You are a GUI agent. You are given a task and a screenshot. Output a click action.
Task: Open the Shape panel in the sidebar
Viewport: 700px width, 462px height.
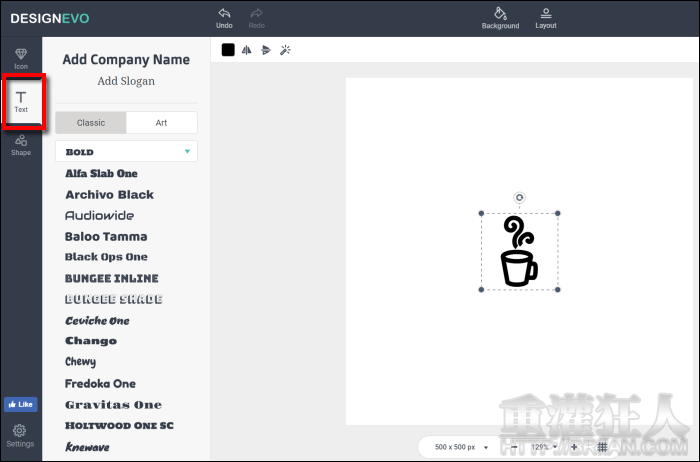coord(21,145)
